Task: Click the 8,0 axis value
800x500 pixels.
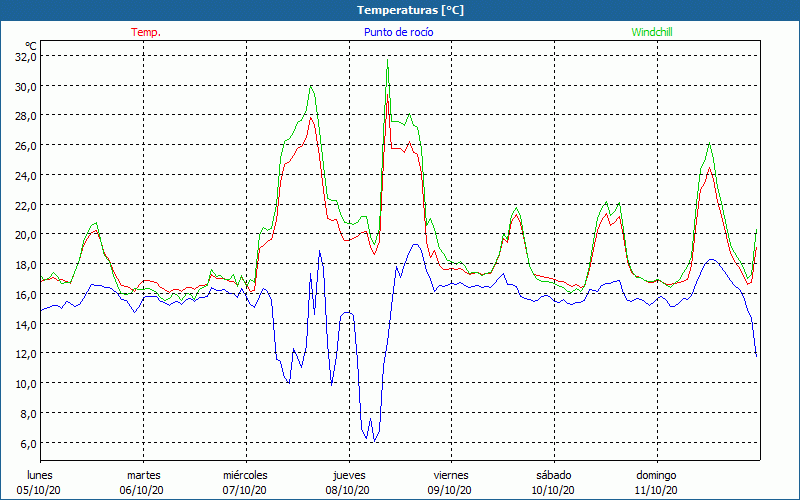Action: 28,413
